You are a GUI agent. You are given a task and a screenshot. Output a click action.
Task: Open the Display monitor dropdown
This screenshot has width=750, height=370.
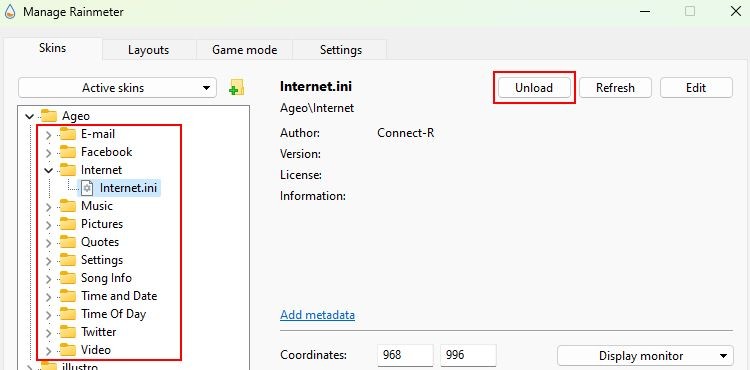click(x=645, y=356)
